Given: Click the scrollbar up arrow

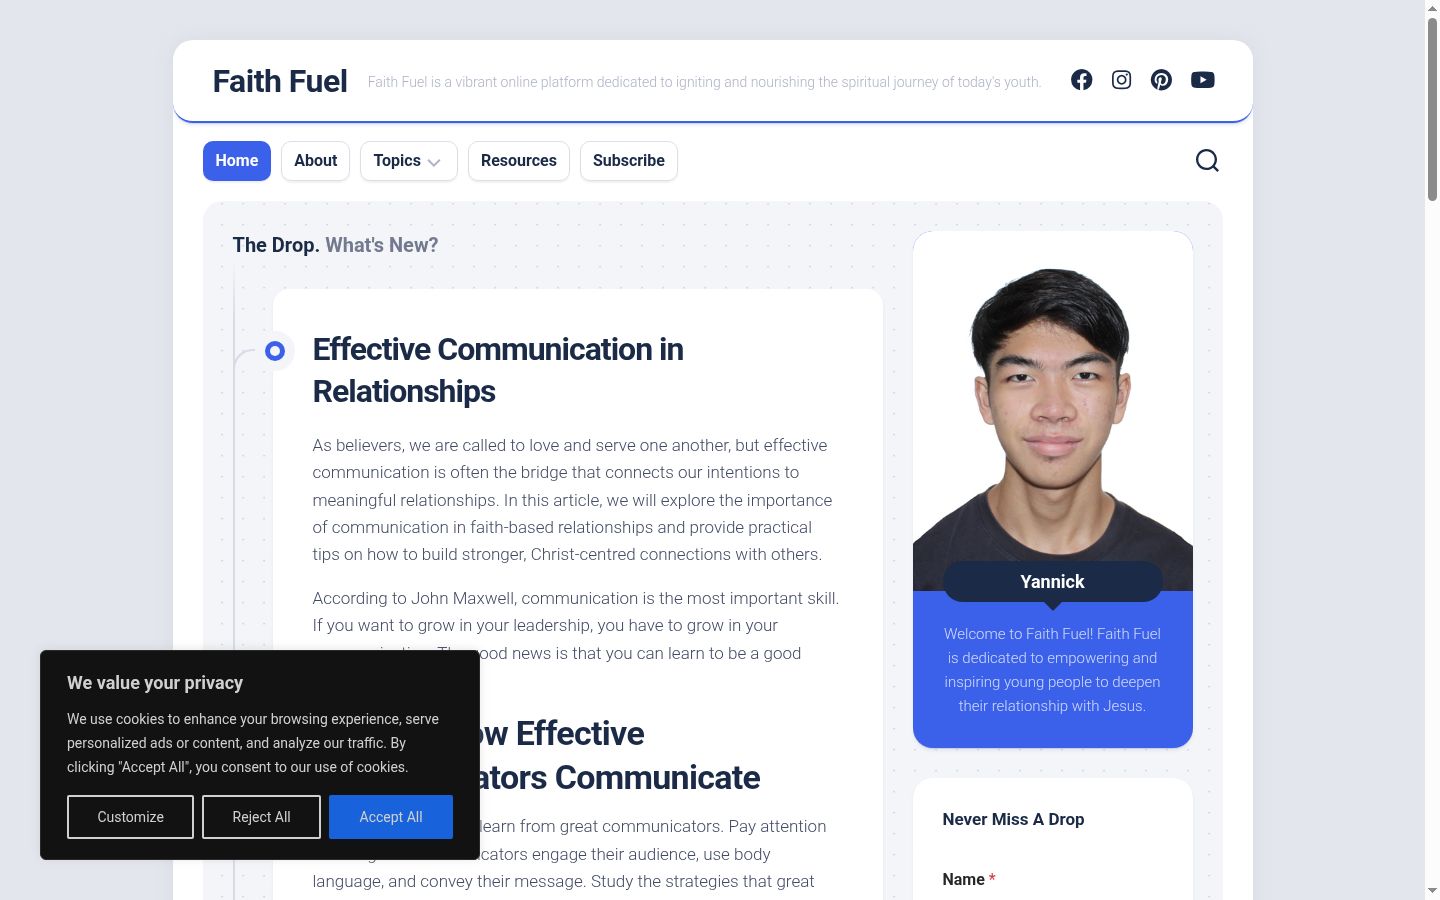Looking at the screenshot, I should coord(1432,7).
